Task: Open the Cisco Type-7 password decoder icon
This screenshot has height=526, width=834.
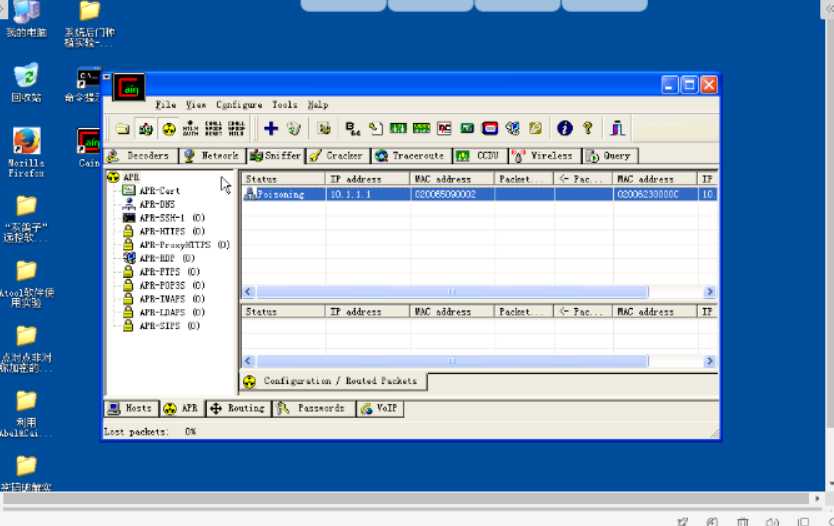Action: click(x=398, y=128)
